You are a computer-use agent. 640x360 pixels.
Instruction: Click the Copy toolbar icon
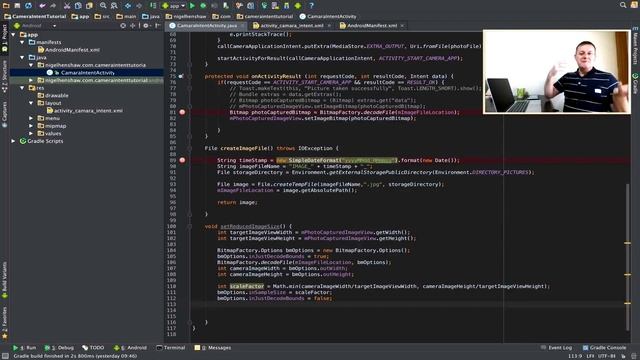(x=78, y=6)
